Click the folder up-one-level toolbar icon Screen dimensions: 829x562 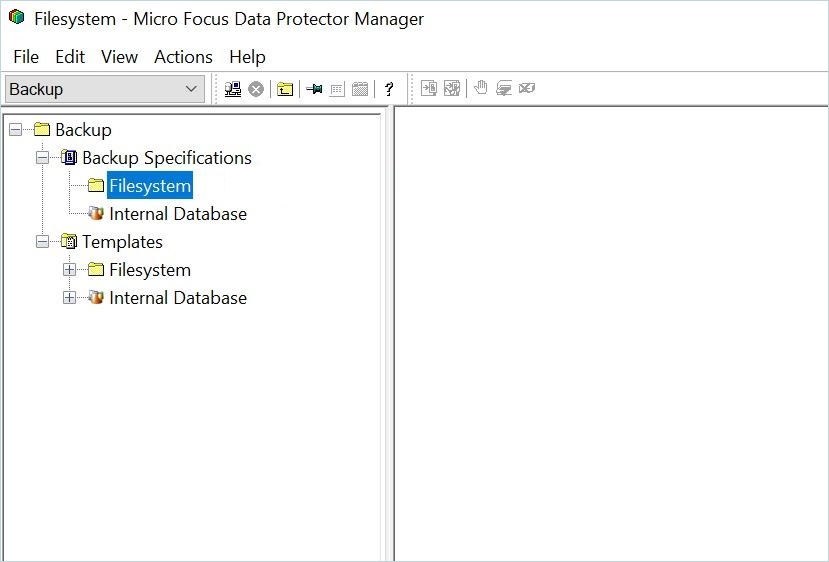click(x=285, y=89)
